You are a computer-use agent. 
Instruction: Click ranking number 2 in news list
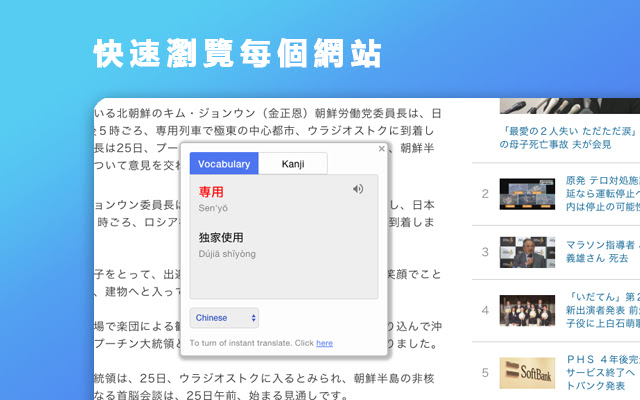[485, 194]
